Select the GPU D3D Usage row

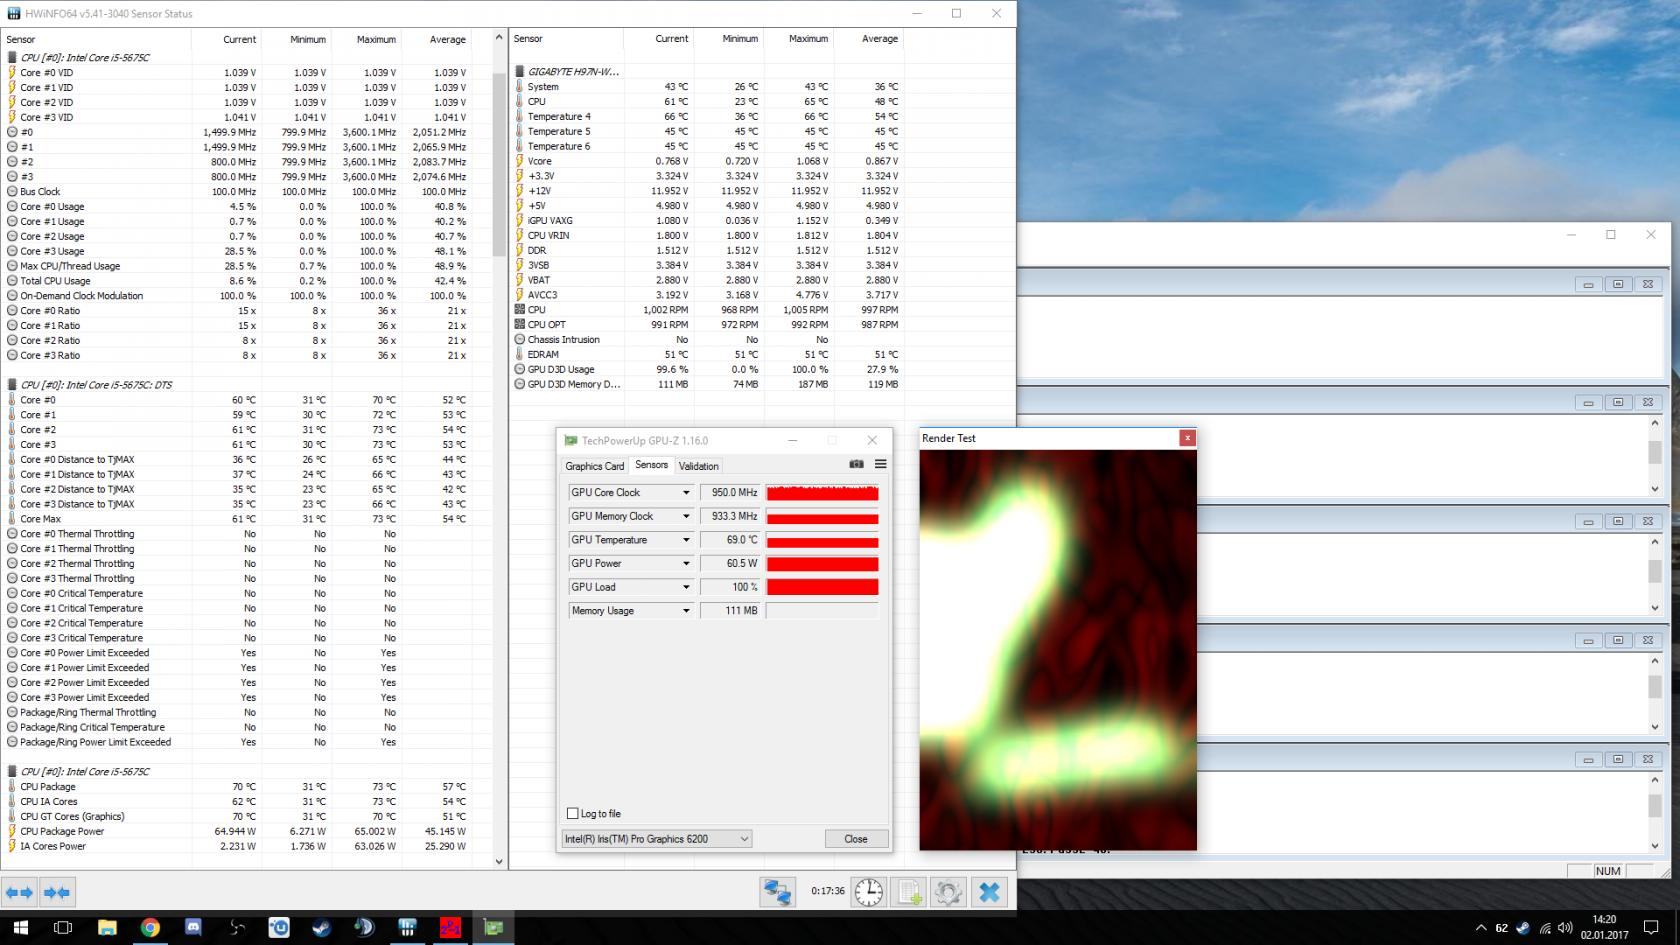coord(708,369)
